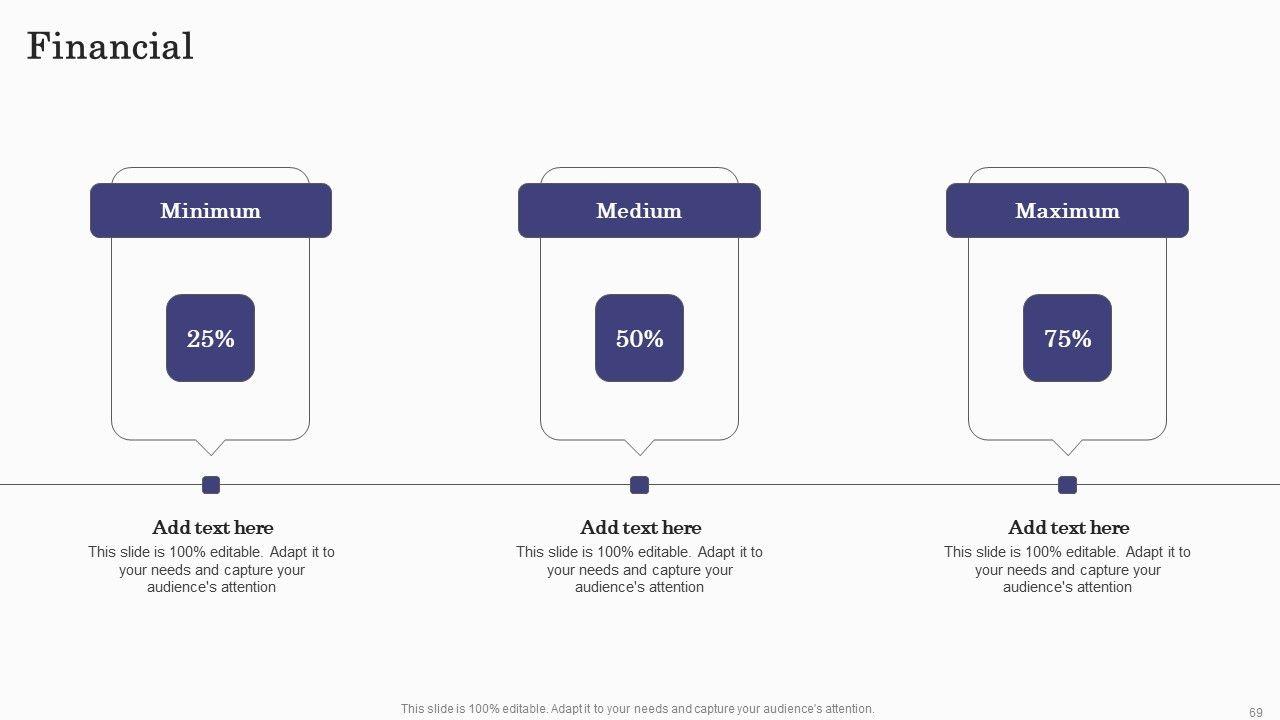Click the footer text at the slide bottom

(637, 709)
